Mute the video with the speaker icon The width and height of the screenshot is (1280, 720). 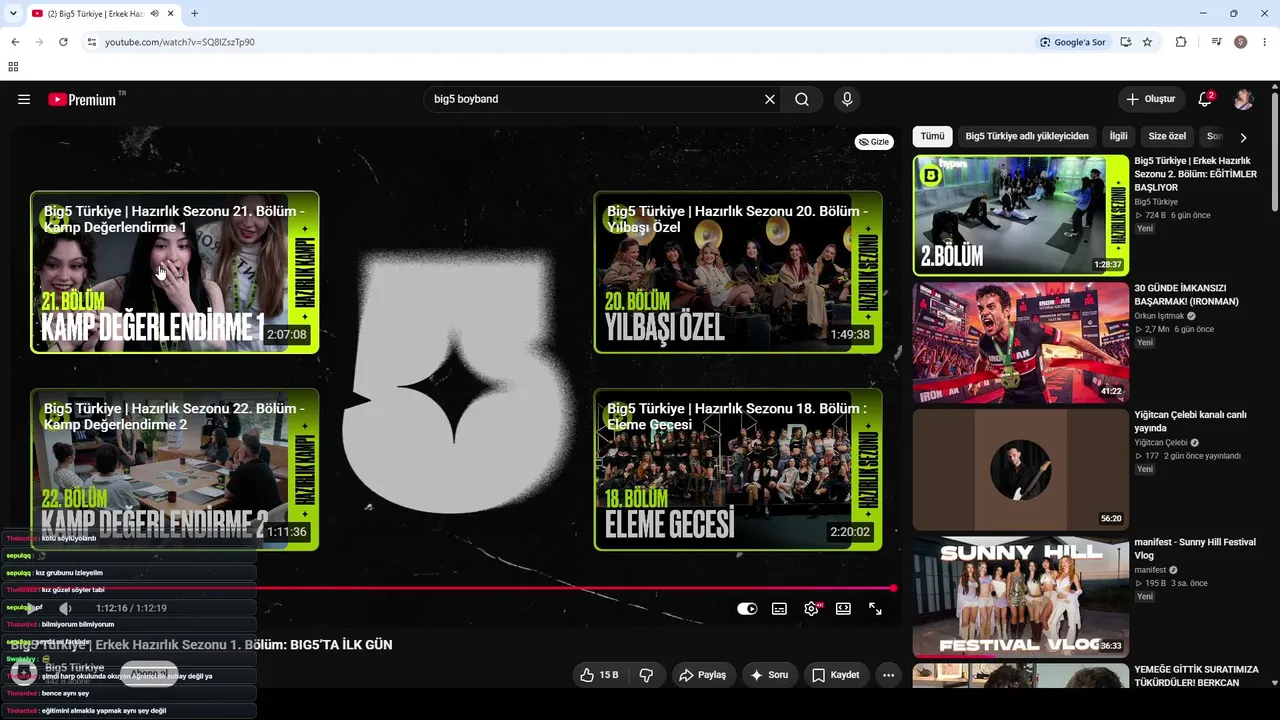[65, 608]
